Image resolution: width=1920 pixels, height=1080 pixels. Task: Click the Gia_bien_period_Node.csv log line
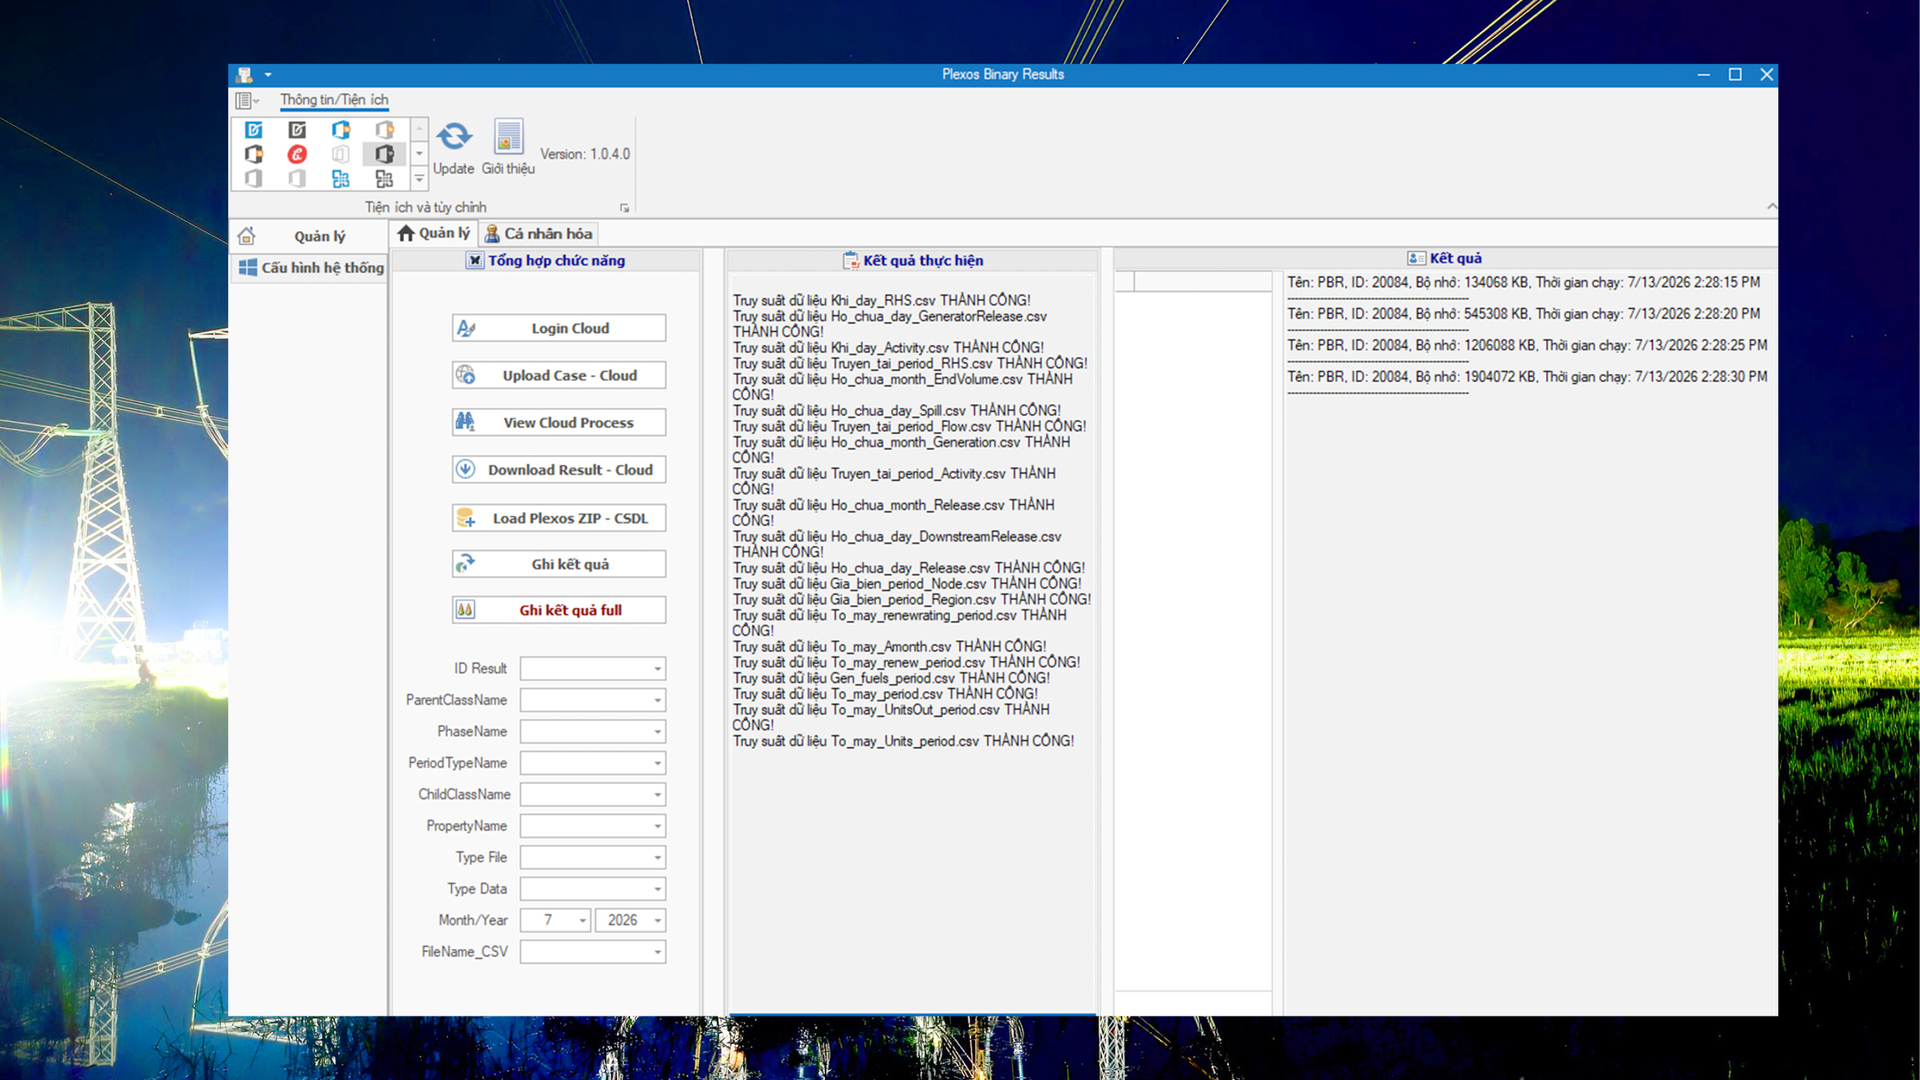[x=907, y=584]
